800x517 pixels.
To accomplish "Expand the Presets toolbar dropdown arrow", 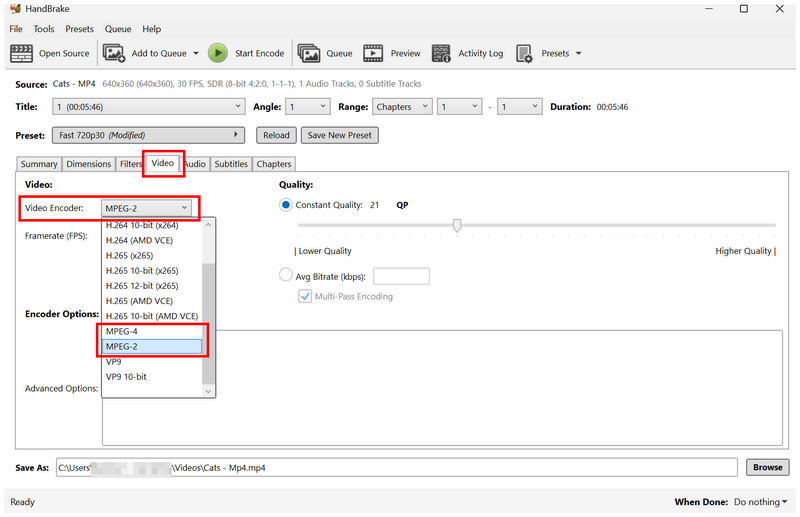I will click(x=579, y=53).
